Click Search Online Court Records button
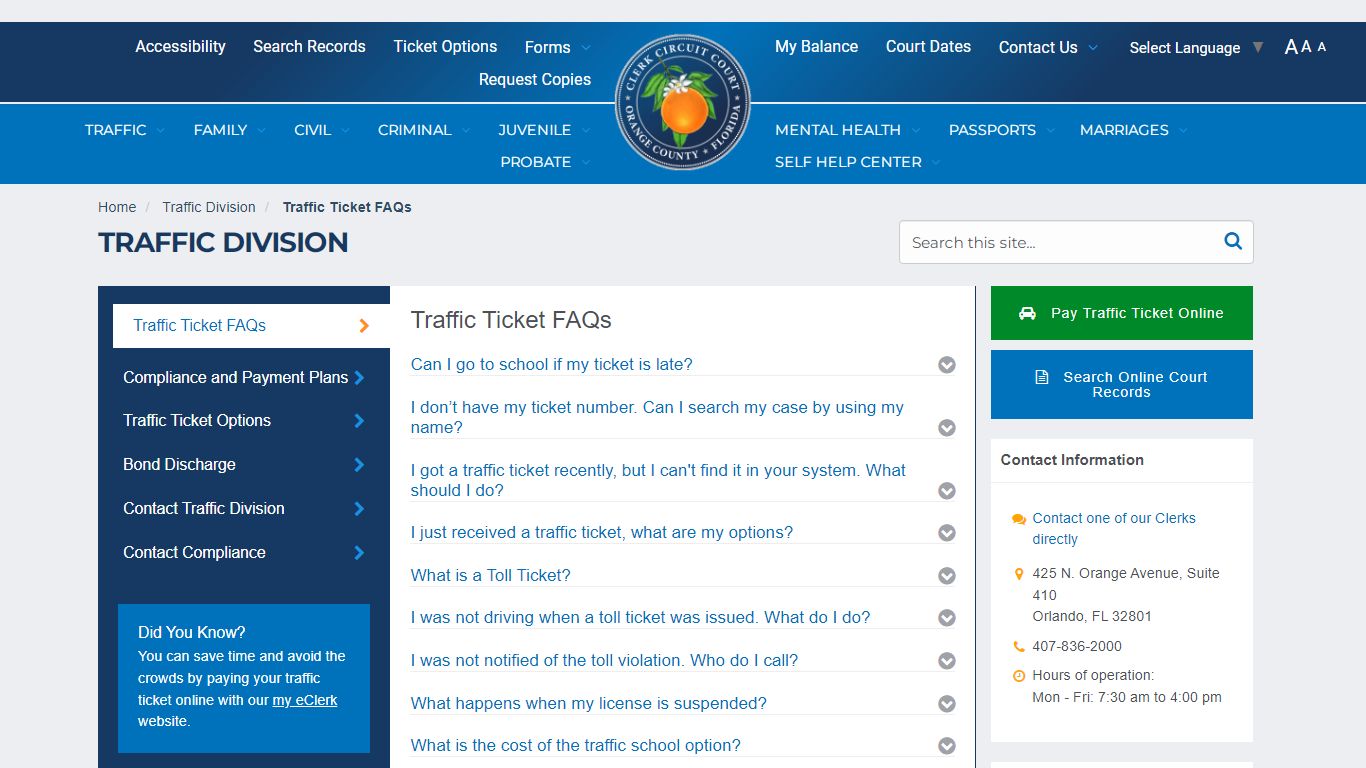Viewport: 1366px width, 768px height. point(1122,384)
